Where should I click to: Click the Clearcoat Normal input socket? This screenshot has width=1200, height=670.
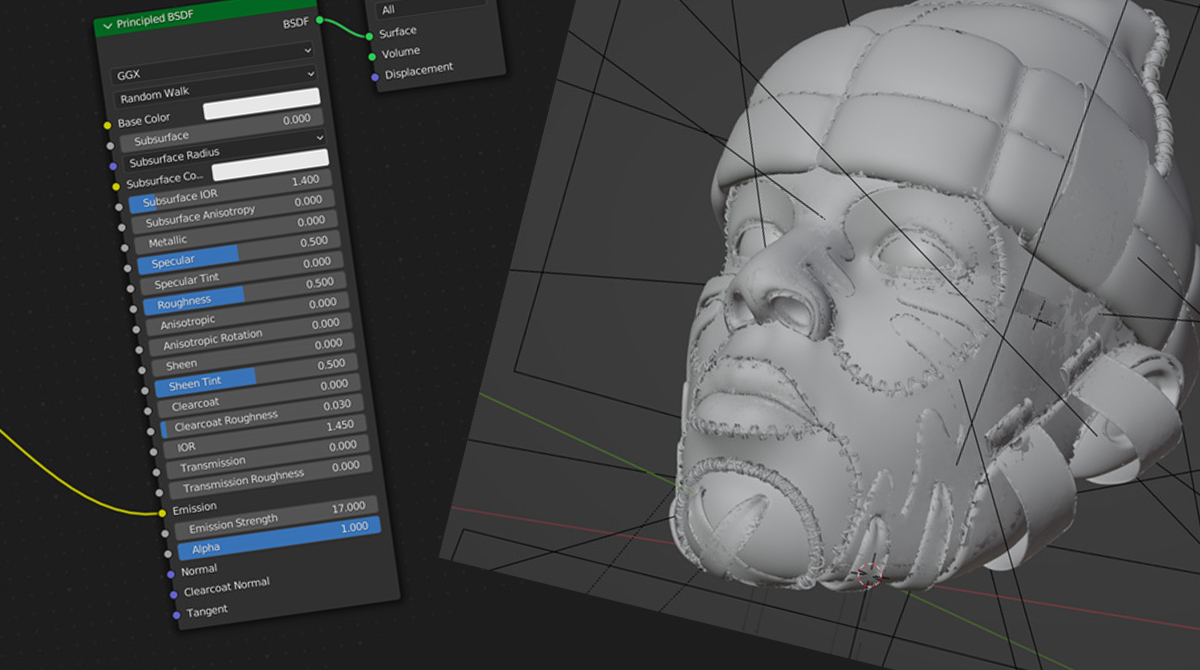(174, 595)
